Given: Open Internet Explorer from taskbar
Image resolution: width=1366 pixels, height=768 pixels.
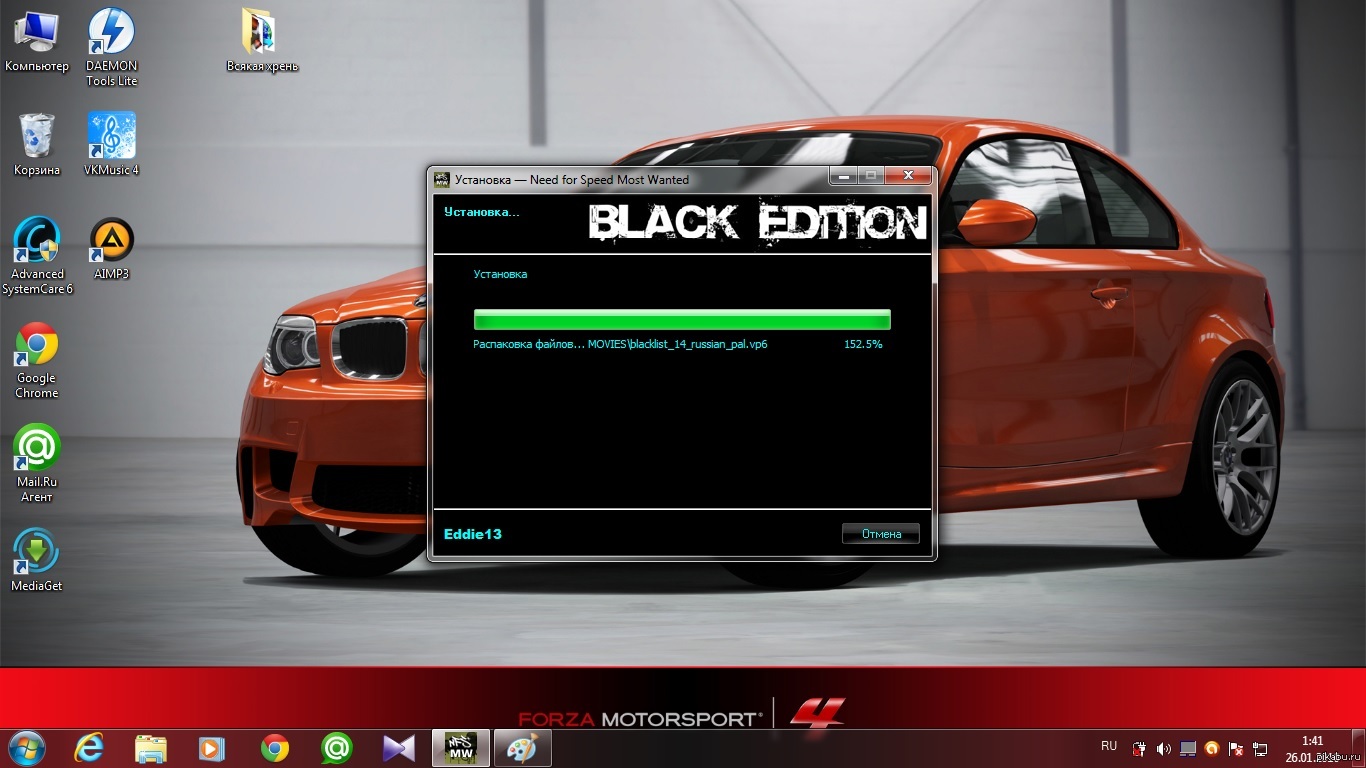Looking at the screenshot, I should point(91,747).
